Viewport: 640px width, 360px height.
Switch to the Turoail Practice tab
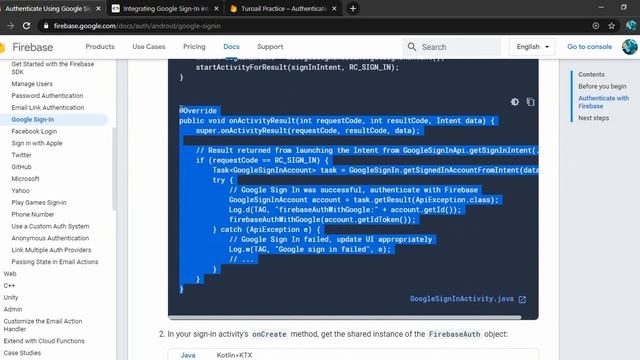[283, 9]
